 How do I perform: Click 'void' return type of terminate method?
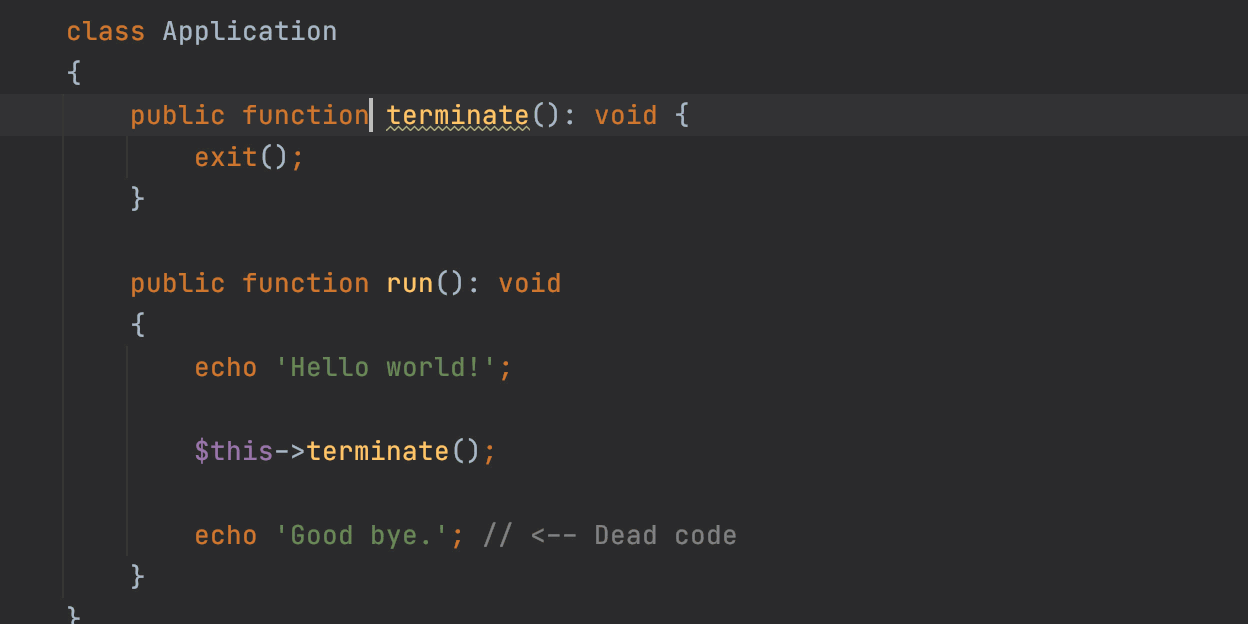[x=625, y=116]
